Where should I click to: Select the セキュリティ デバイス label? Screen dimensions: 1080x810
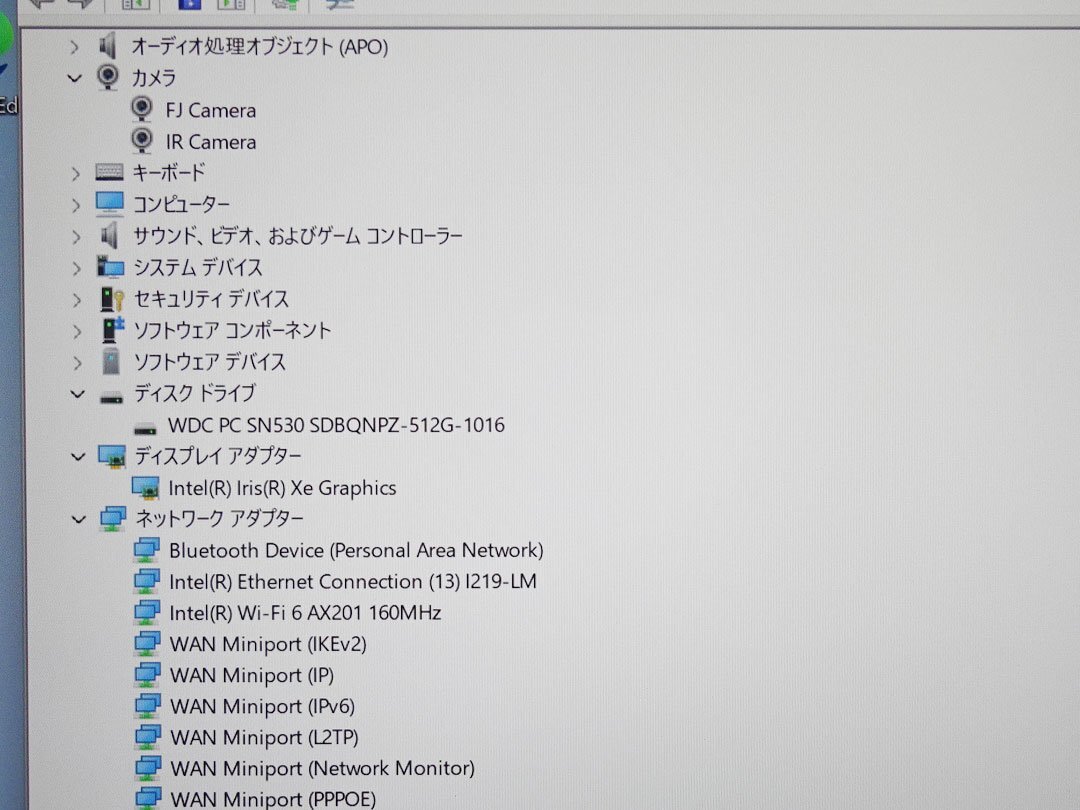coord(211,299)
